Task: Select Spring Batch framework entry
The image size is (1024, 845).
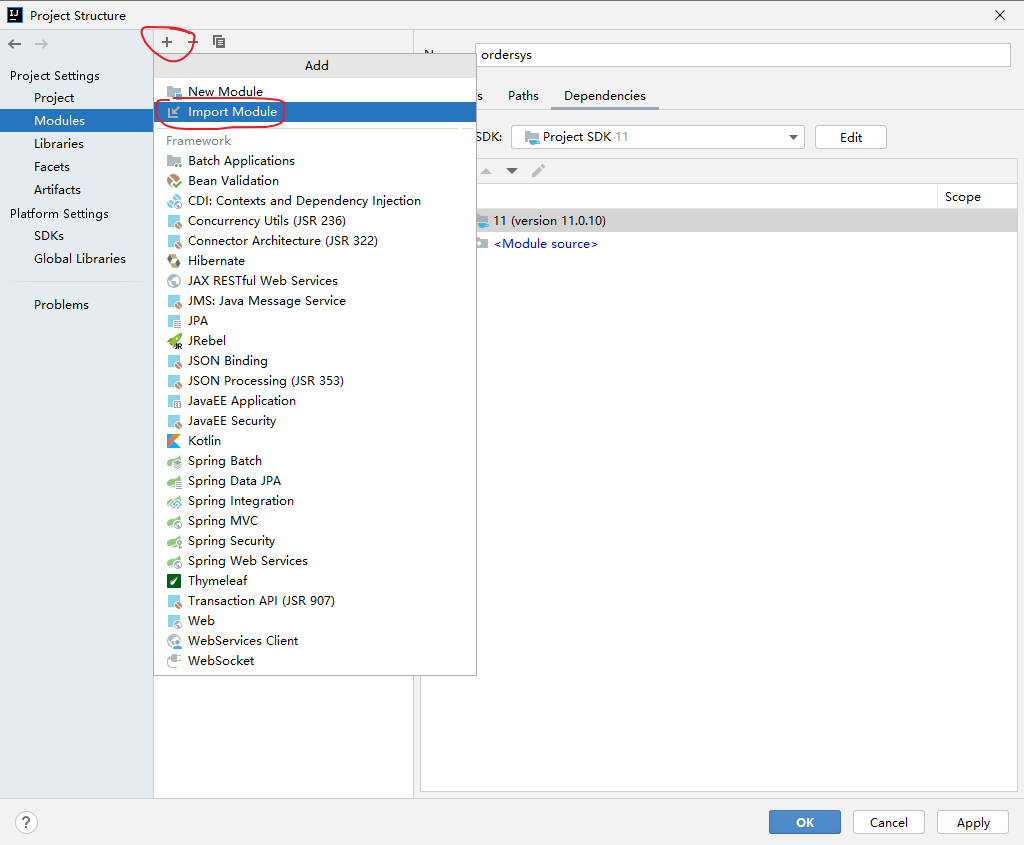Action: coord(315,461)
